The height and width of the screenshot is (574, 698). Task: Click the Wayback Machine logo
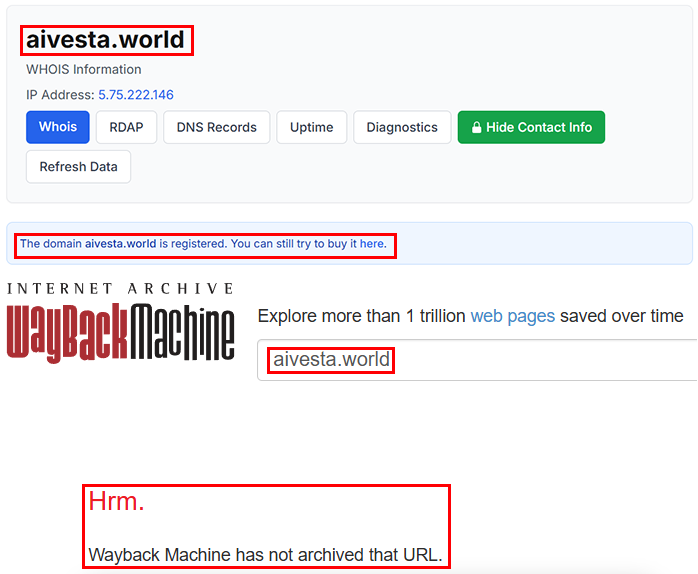point(121,332)
